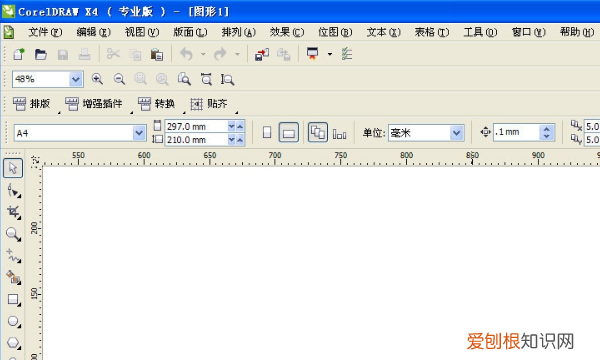Viewport: 600px width, 360px height.
Task: Expand the 单位 units dropdown
Action: click(x=456, y=133)
